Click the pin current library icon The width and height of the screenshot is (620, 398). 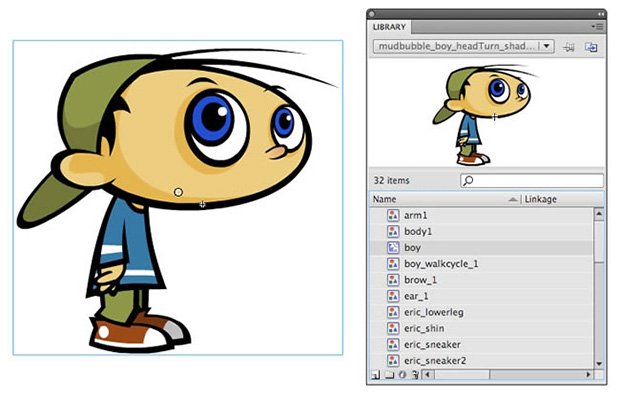tap(569, 47)
